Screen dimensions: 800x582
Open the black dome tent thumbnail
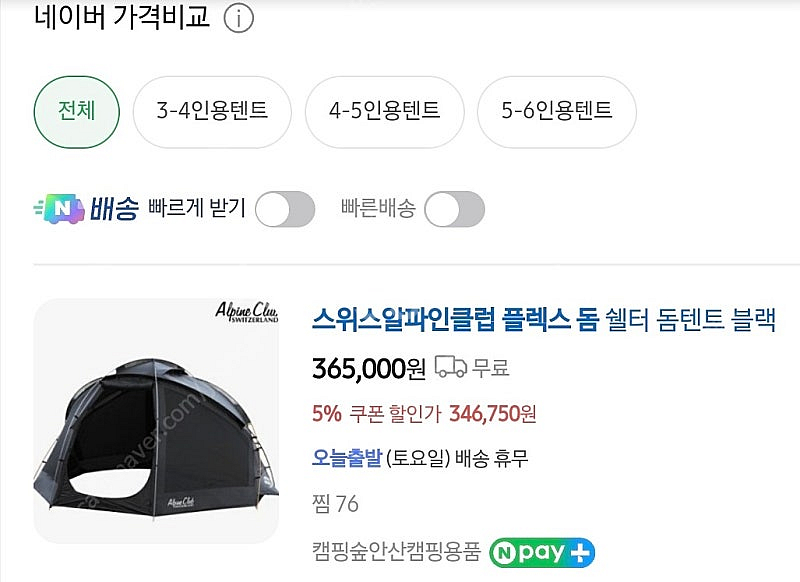pos(156,420)
